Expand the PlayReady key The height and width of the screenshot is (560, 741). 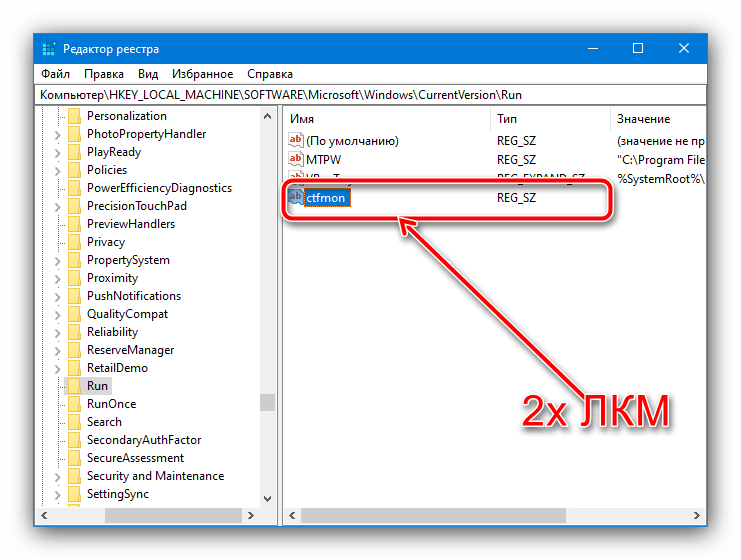57,153
